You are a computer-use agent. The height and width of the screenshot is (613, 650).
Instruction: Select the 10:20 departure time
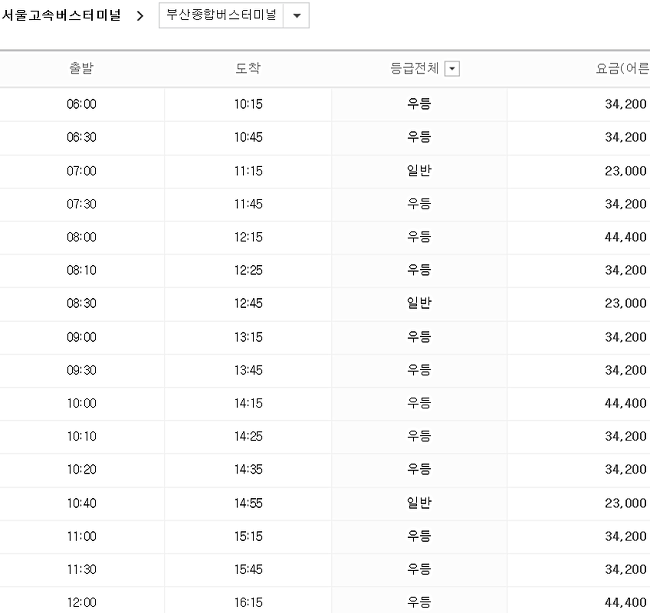(81, 470)
